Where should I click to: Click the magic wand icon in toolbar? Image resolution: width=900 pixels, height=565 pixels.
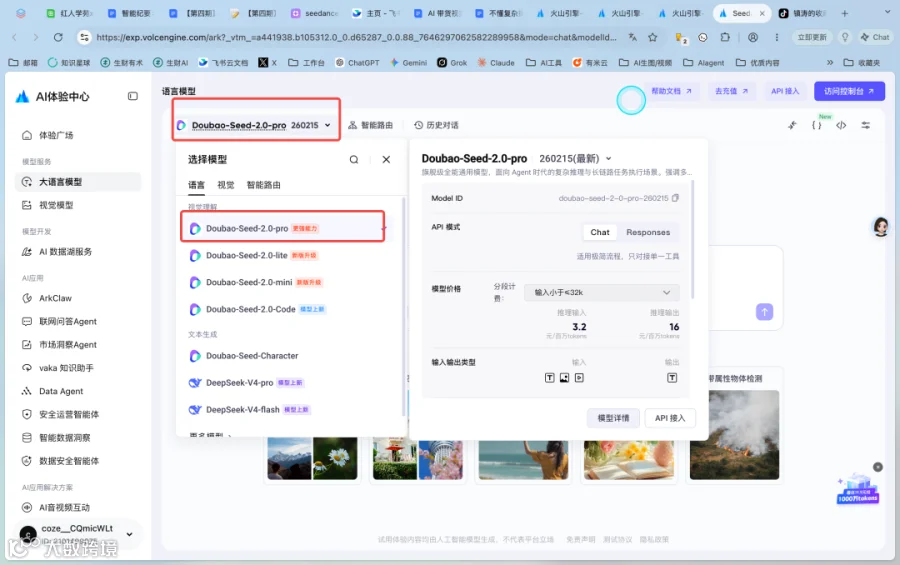[x=792, y=125]
